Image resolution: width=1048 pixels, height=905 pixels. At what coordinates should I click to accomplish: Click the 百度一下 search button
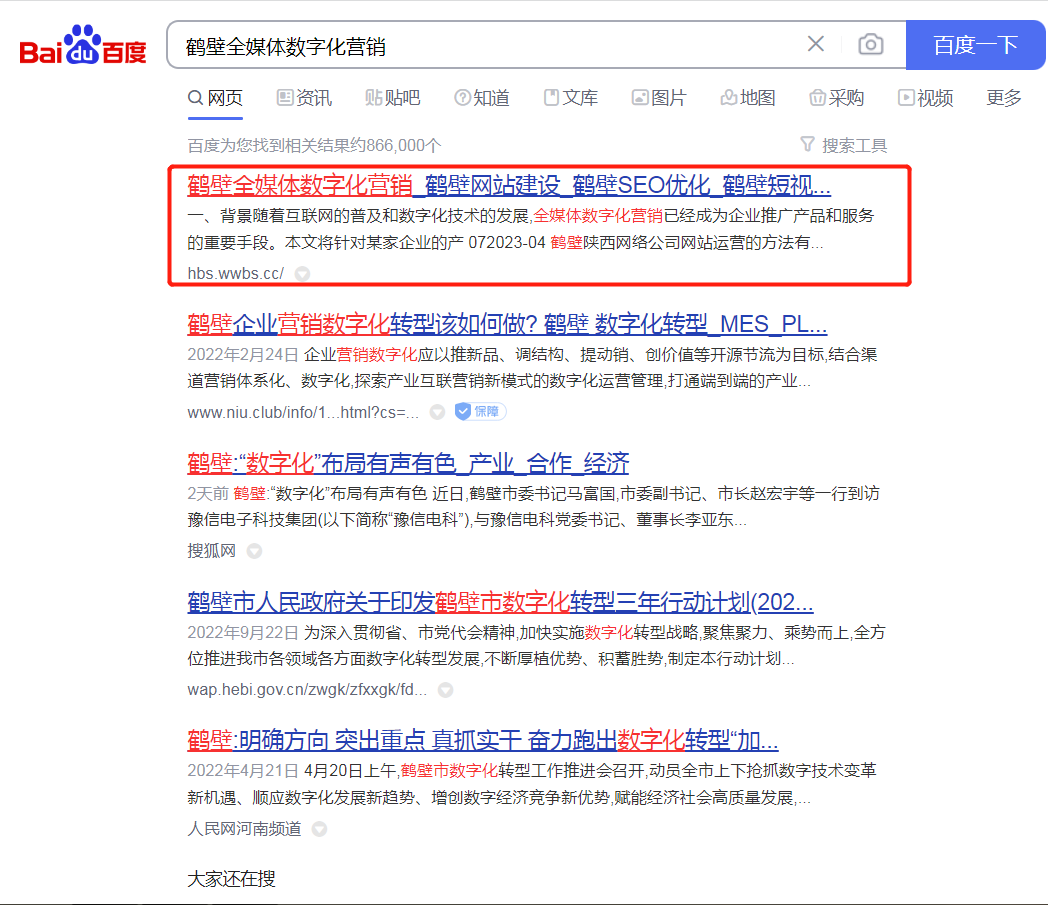[x=975, y=45]
